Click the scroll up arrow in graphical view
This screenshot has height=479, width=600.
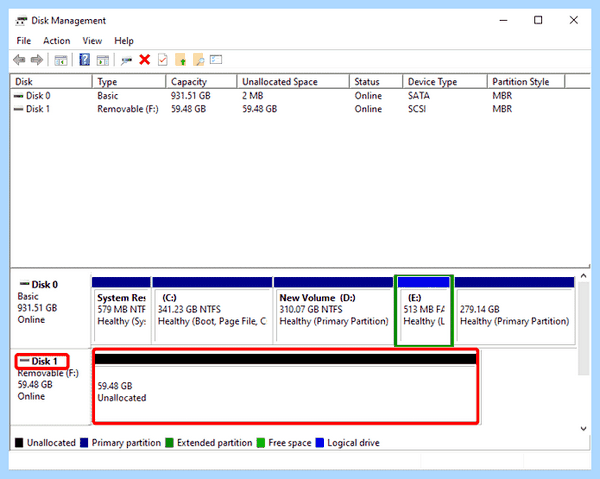tap(583, 276)
